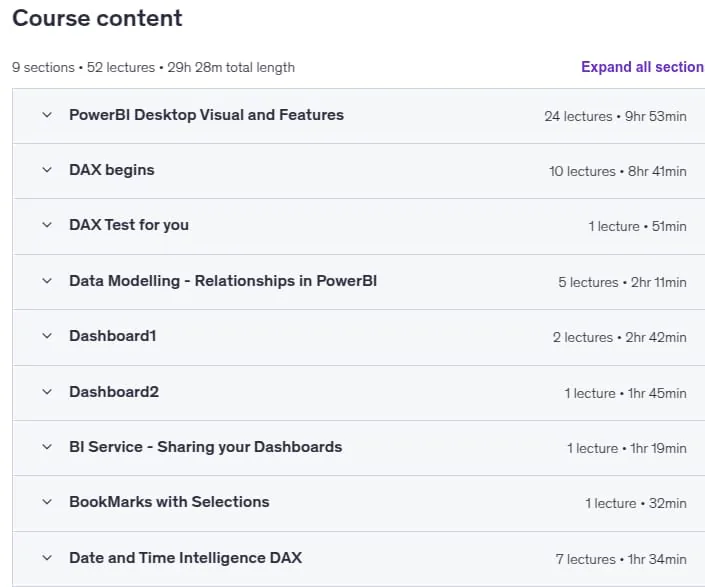Expand chevron beside BookMarks with Selections

point(47,502)
